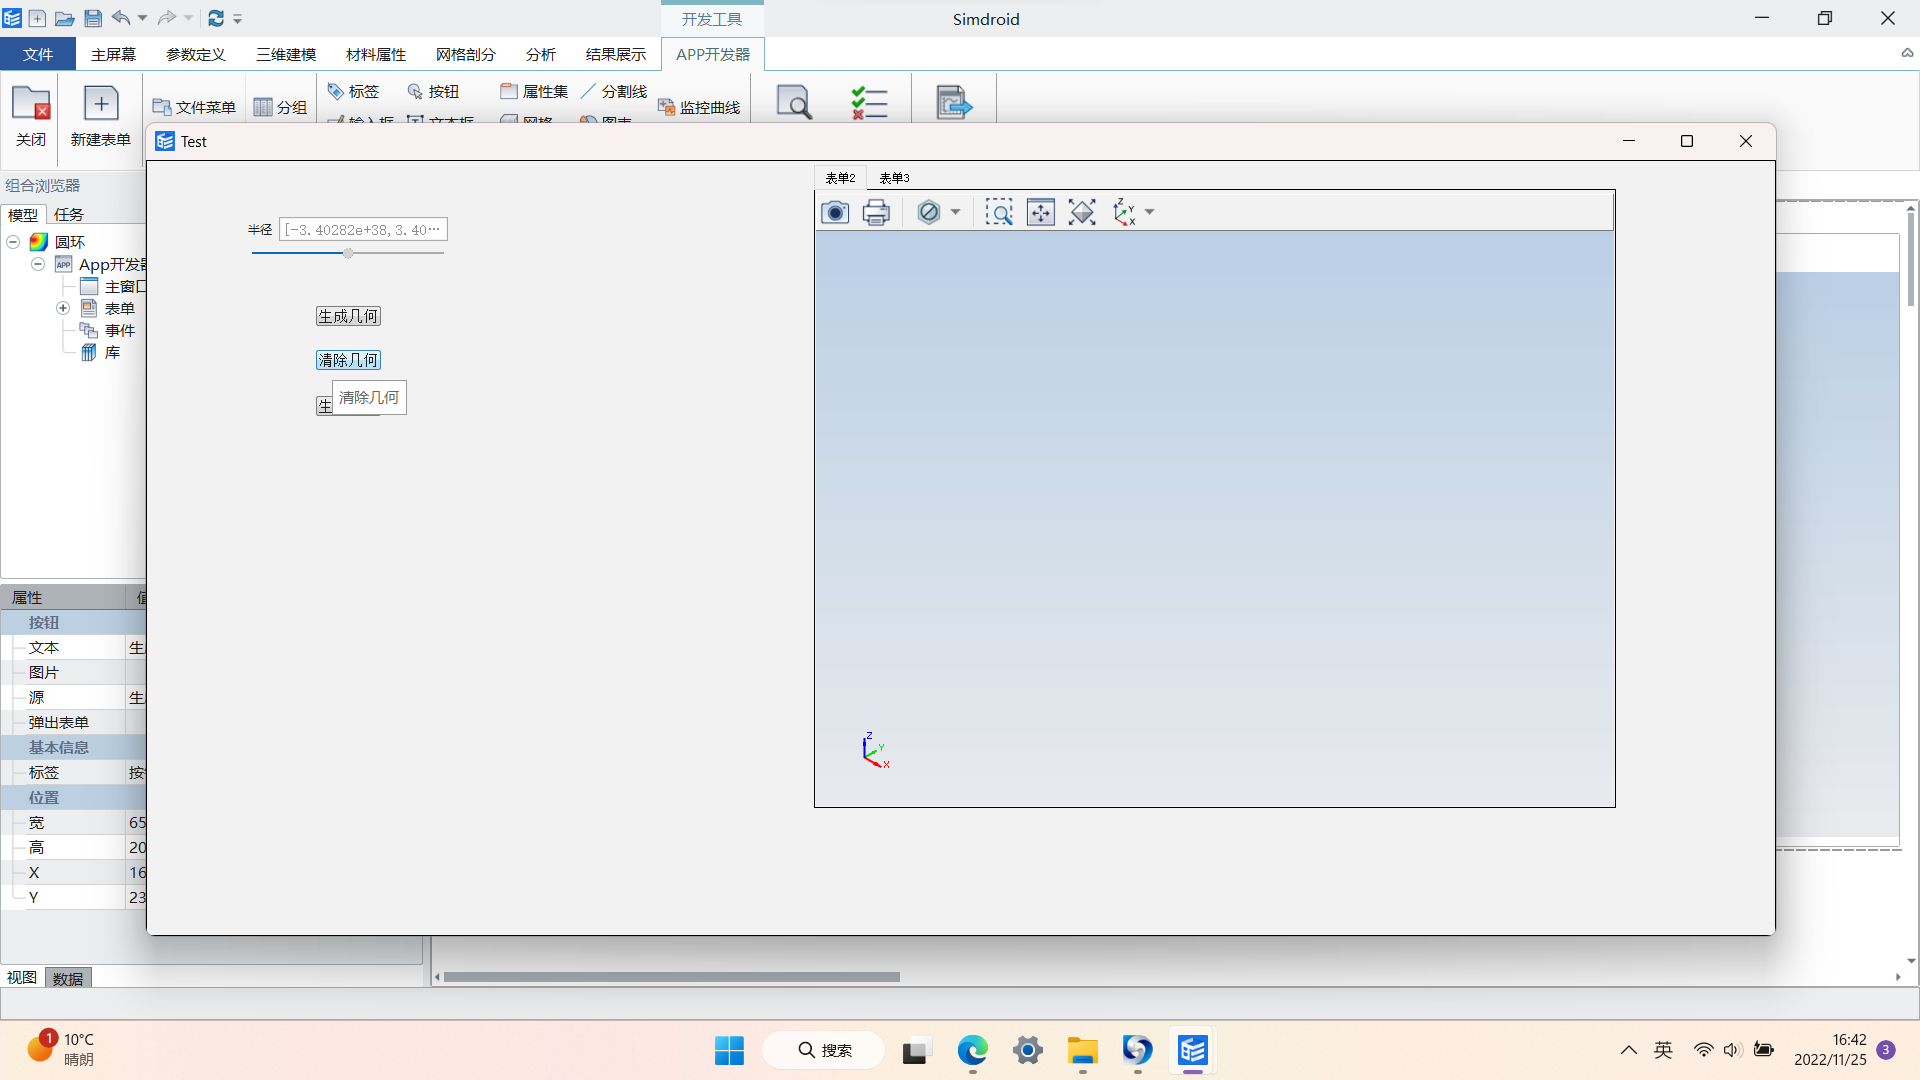Click the print icon in viewport toolbar

[876, 212]
